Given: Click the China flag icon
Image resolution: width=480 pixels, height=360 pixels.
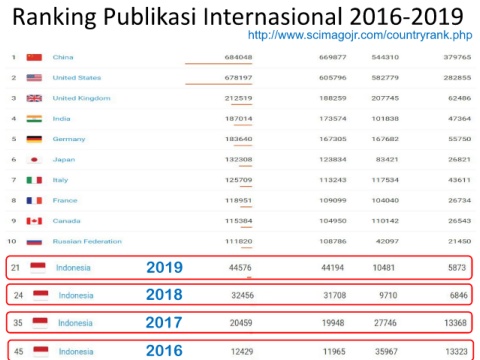Looking at the screenshot, I should tap(34, 57).
